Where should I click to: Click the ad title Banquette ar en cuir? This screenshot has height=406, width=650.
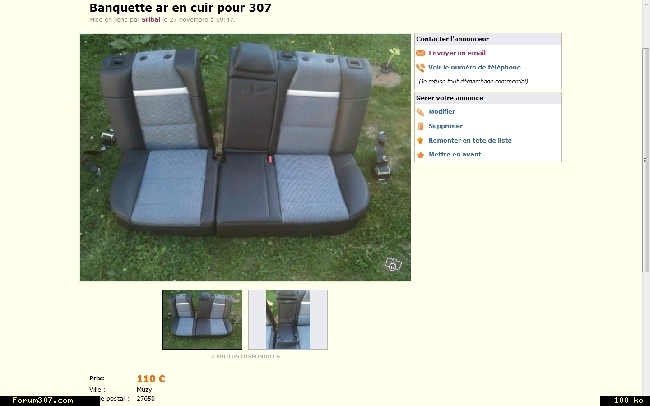click(x=180, y=8)
